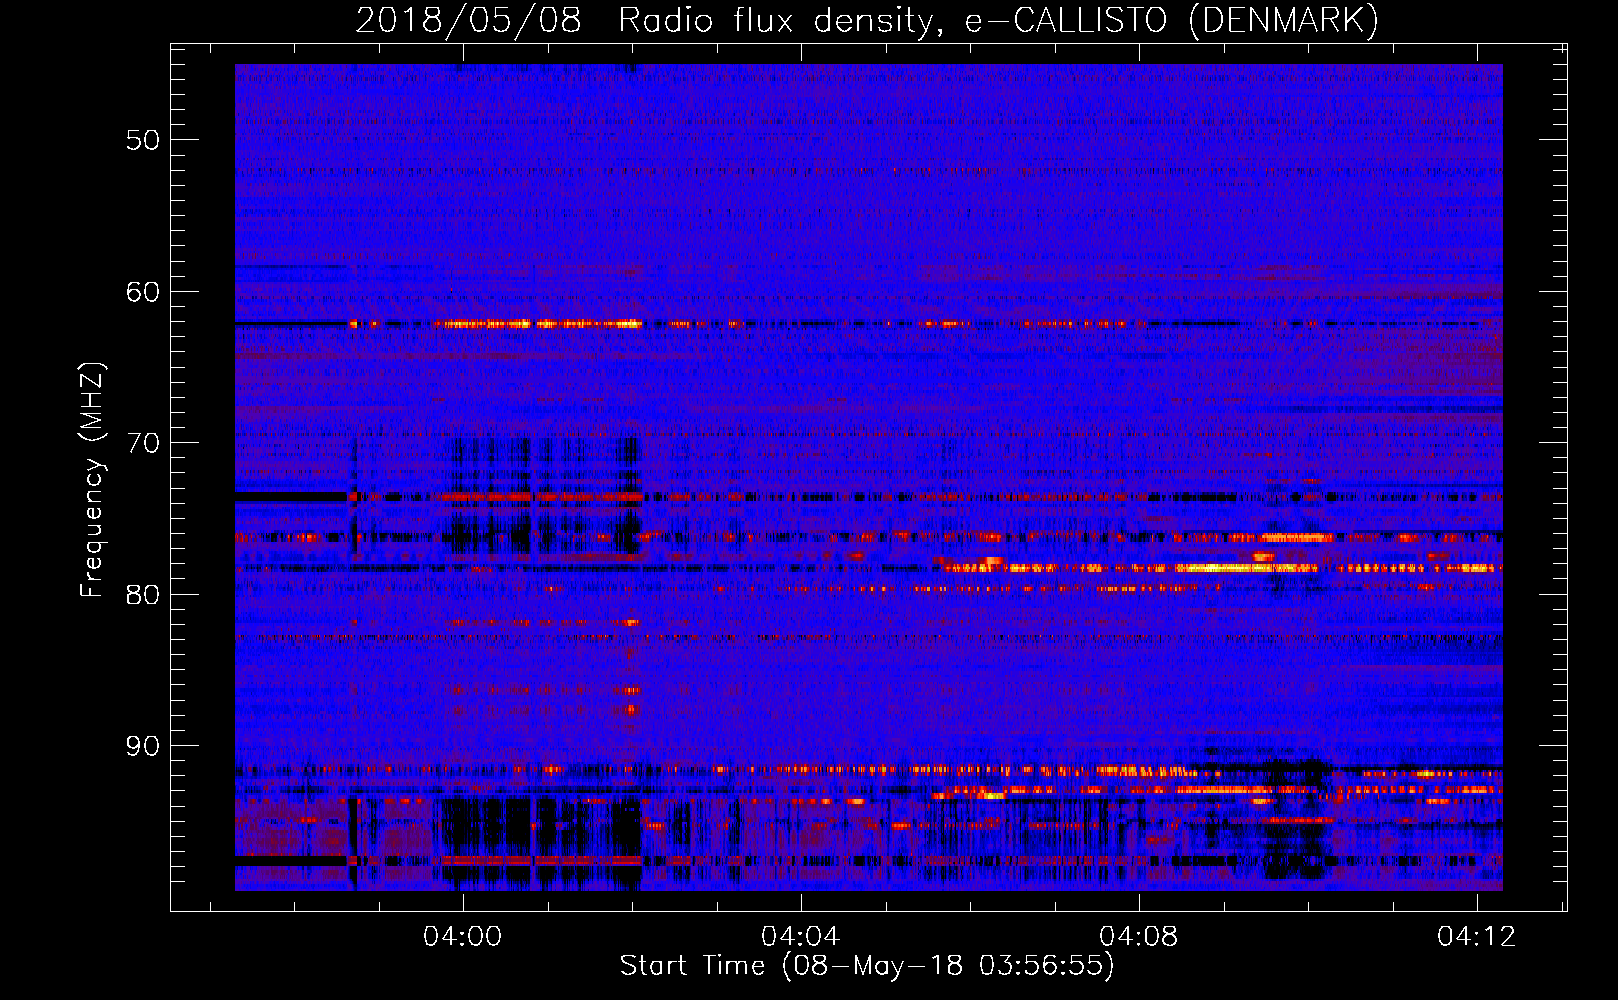
Task: Click the 80 MHz y-axis tick label
Action: pyautogui.click(x=143, y=595)
